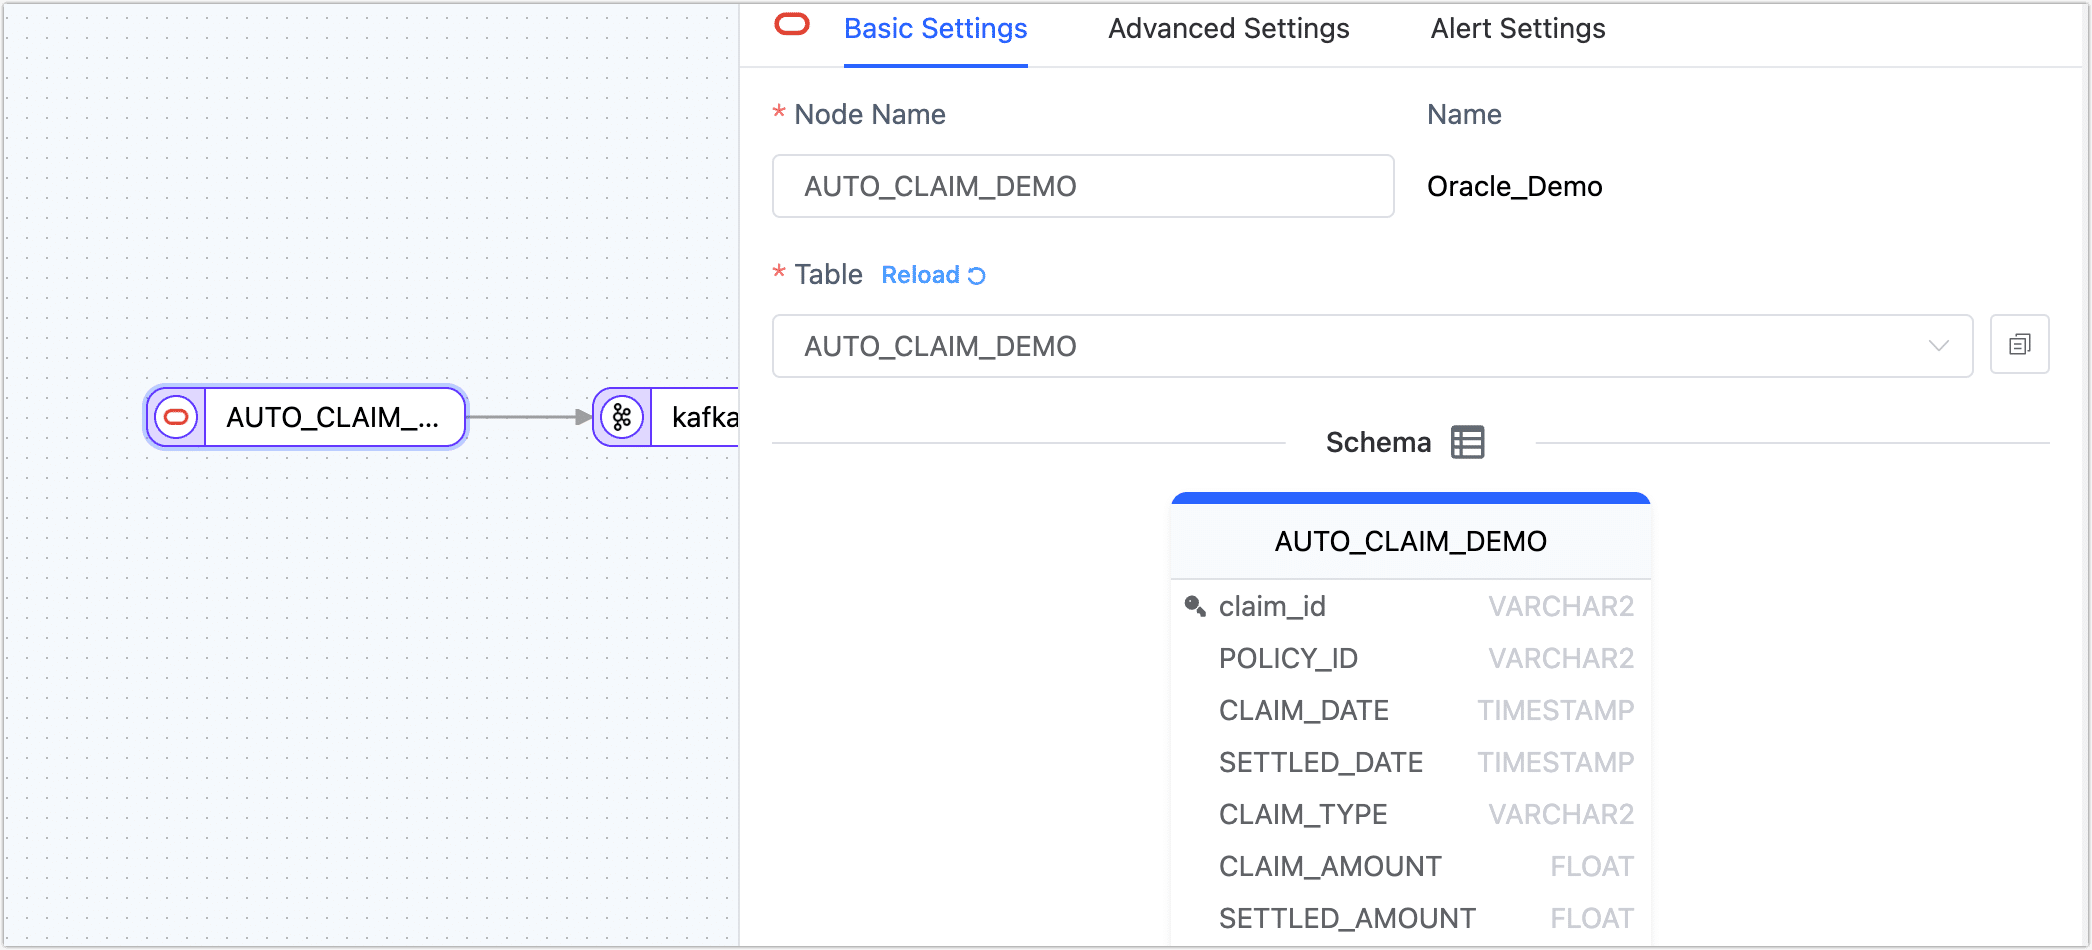Click the table grid icon next to Schema

coord(1467,441)
